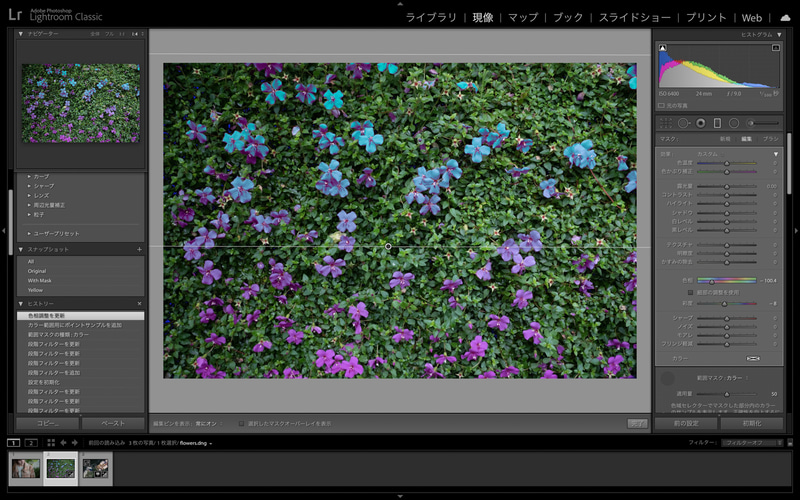Switch to the スライドショー module

tap(635, 18)
